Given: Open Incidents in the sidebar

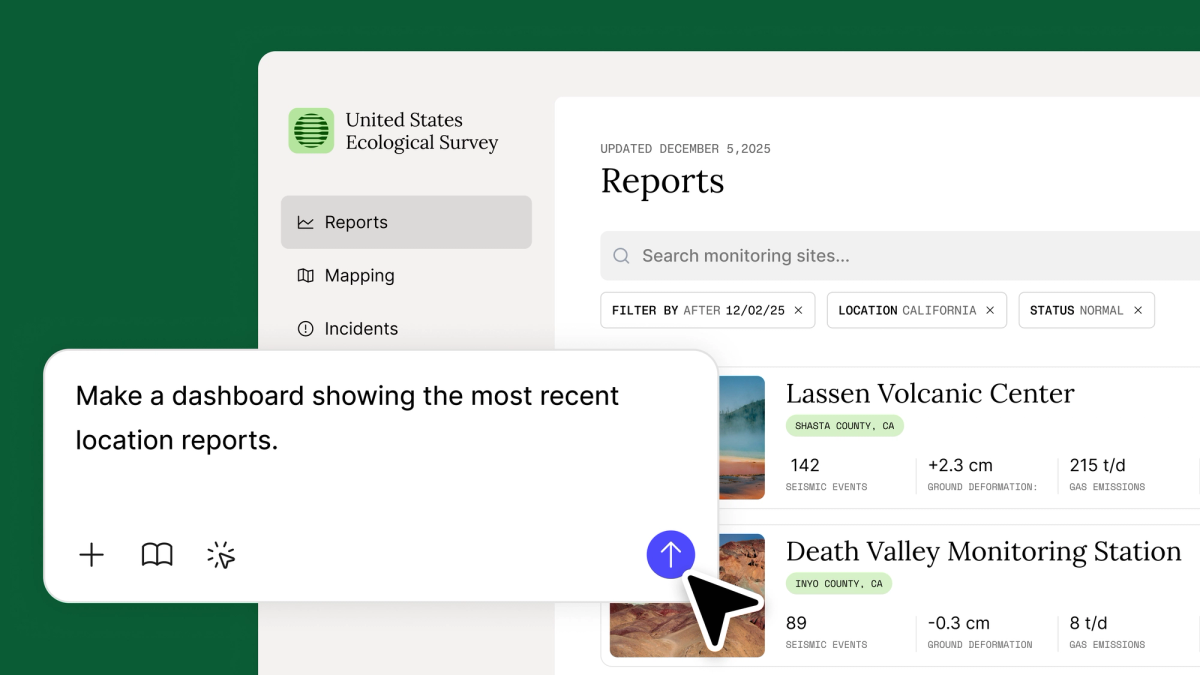Looking at the screenshot, I should [x=361, y=328].
